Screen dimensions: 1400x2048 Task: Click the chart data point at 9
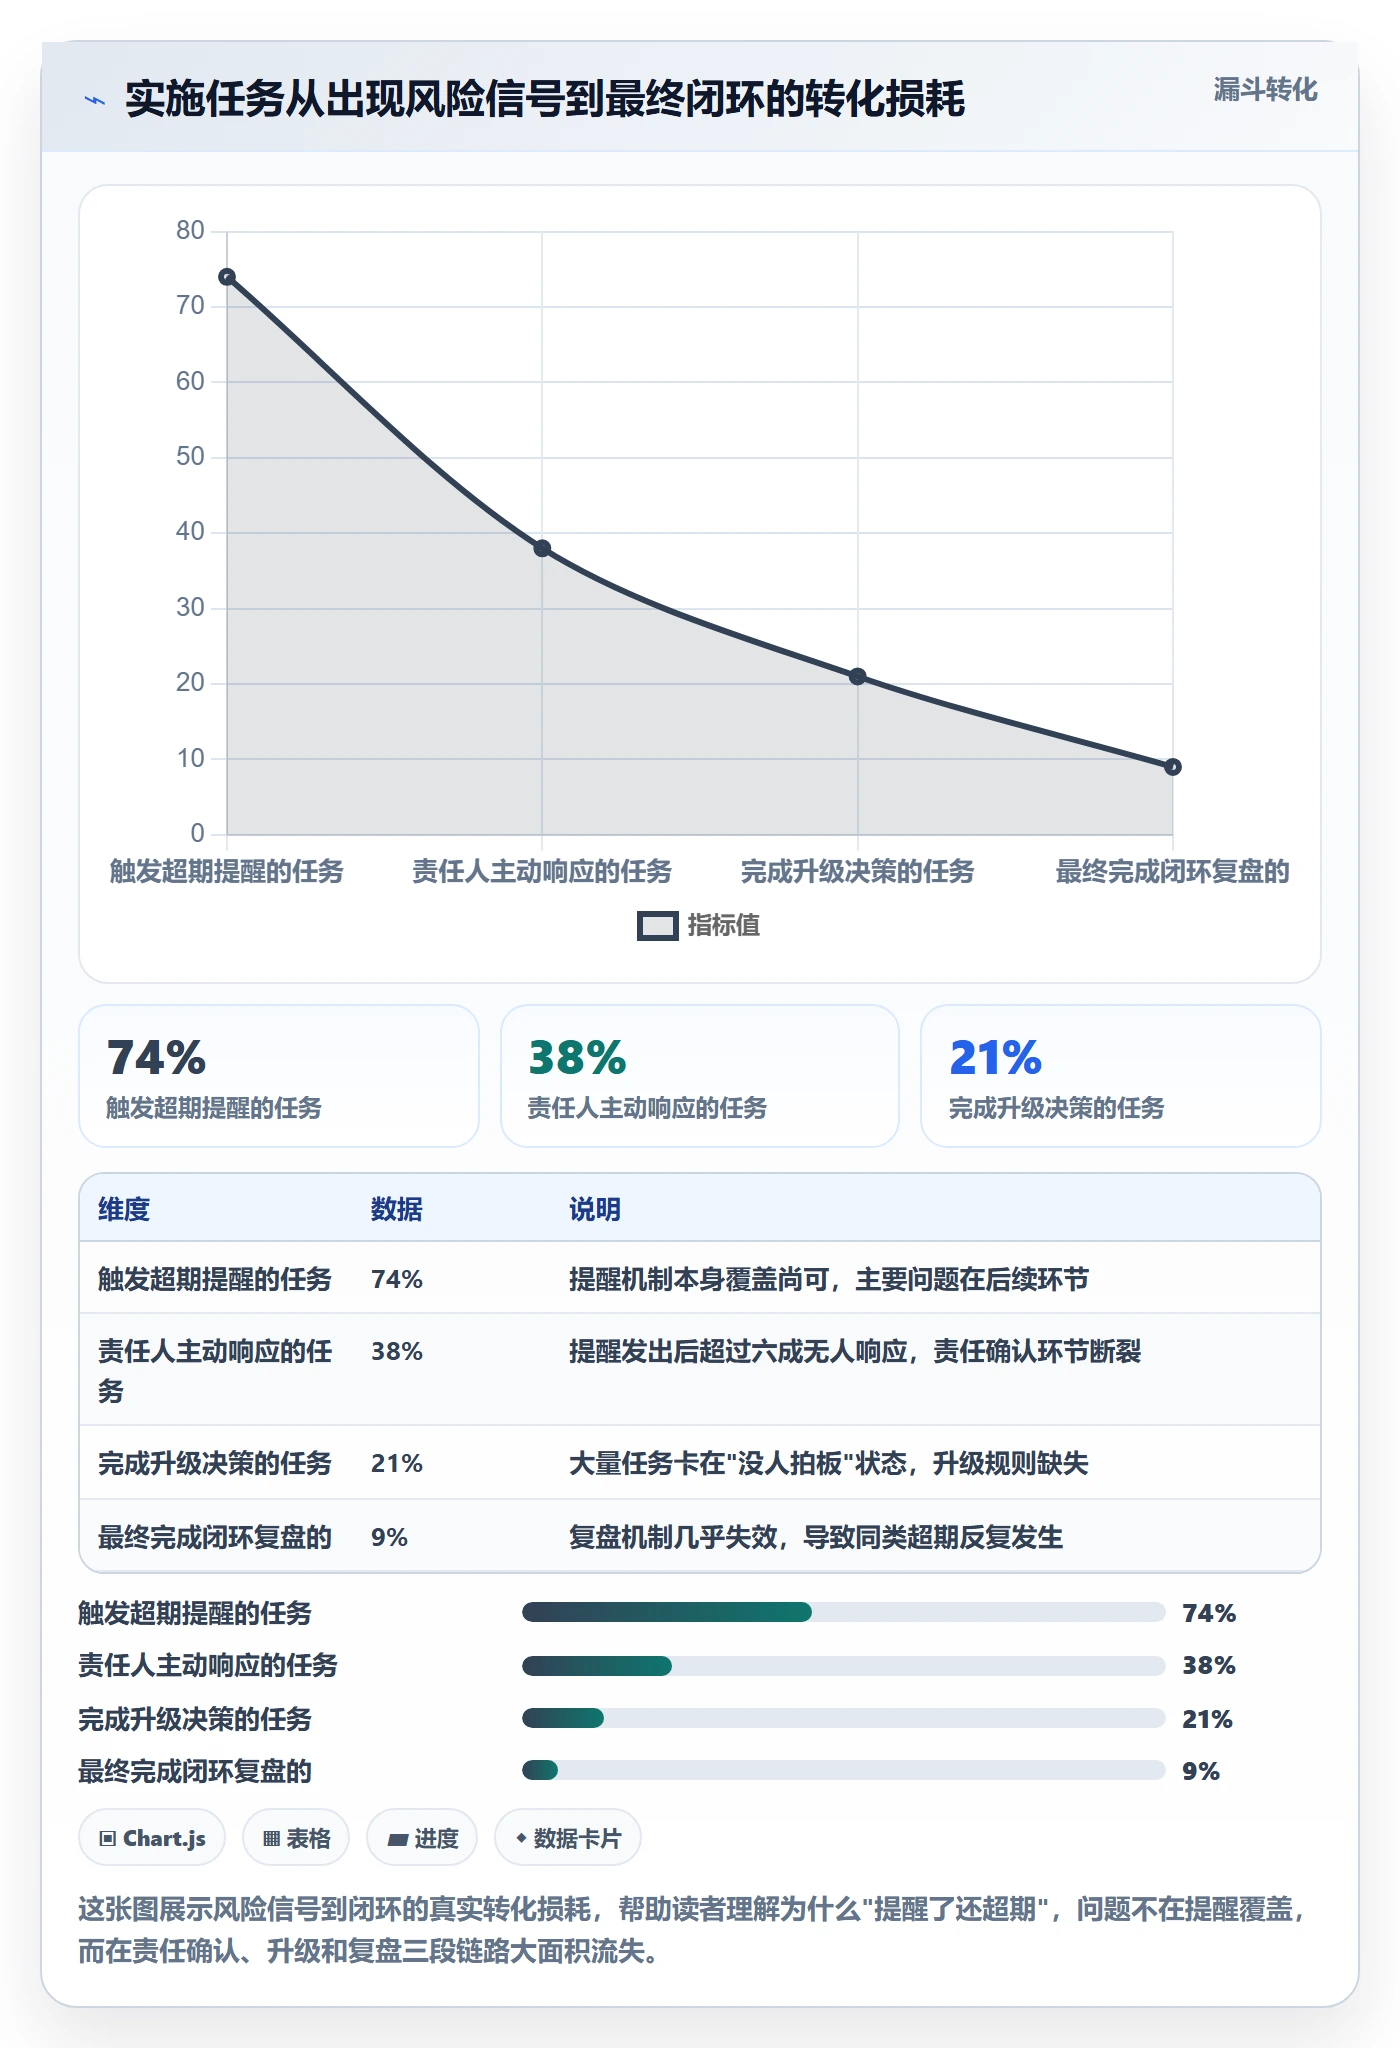coord(1173,767)
